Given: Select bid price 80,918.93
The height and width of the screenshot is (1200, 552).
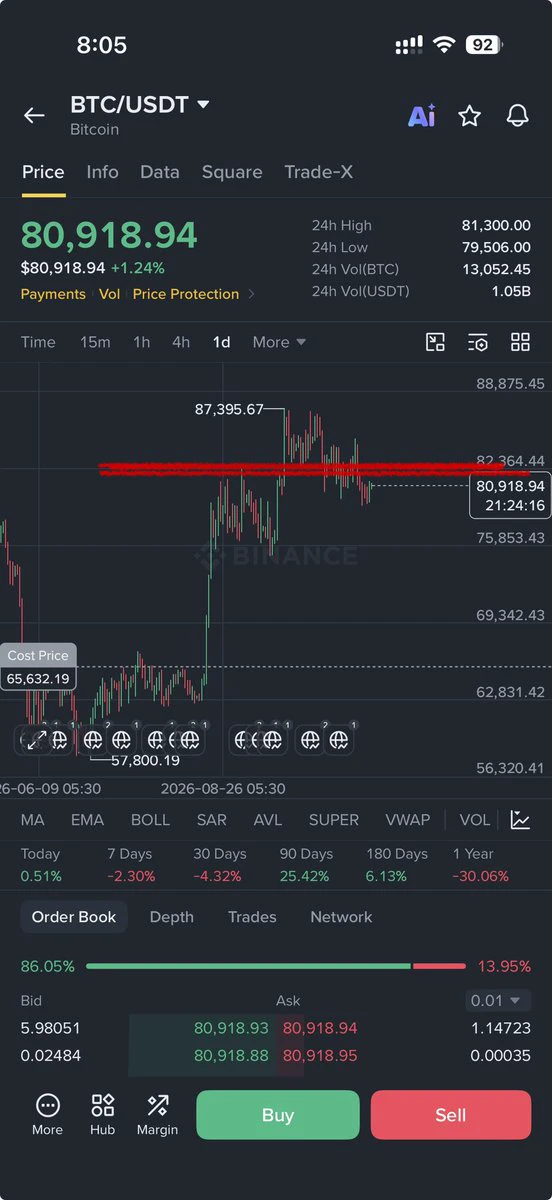Looking at the screenshot, I should tap(231, 1028).
